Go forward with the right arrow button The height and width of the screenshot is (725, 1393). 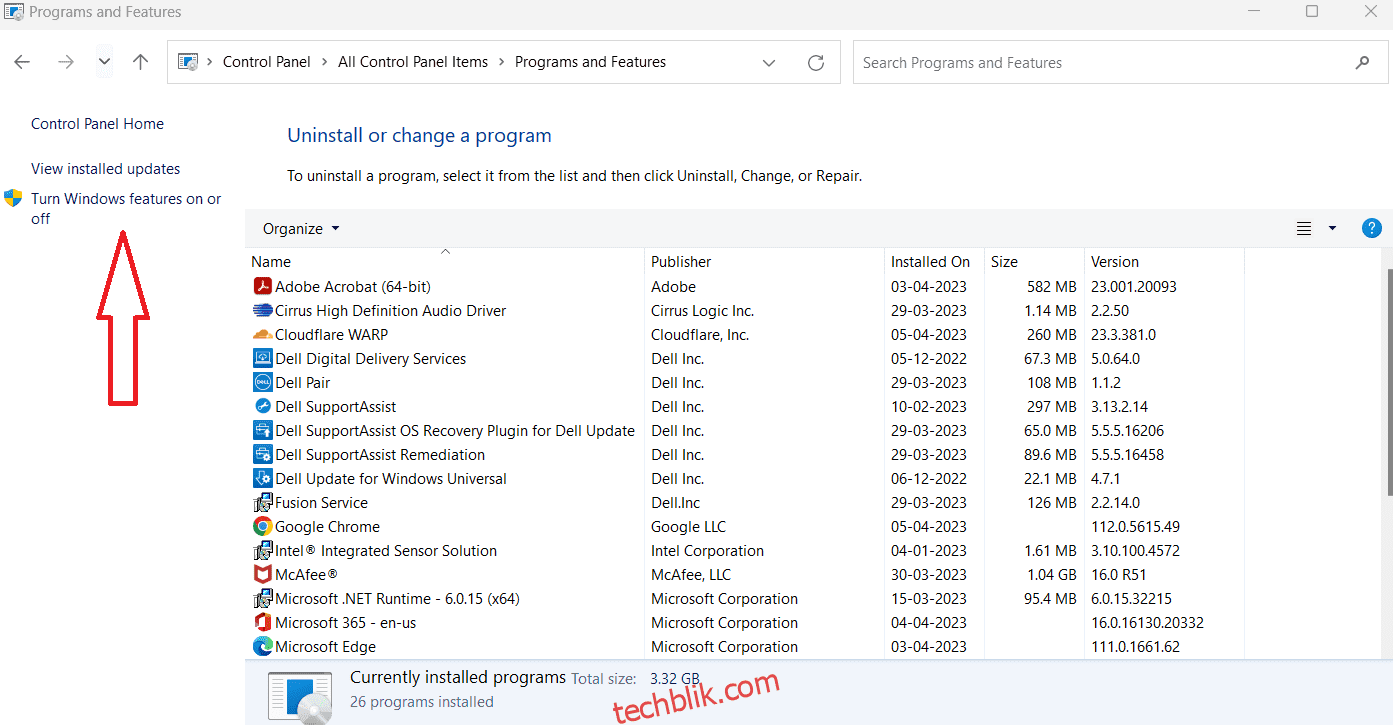coord(66,62)
